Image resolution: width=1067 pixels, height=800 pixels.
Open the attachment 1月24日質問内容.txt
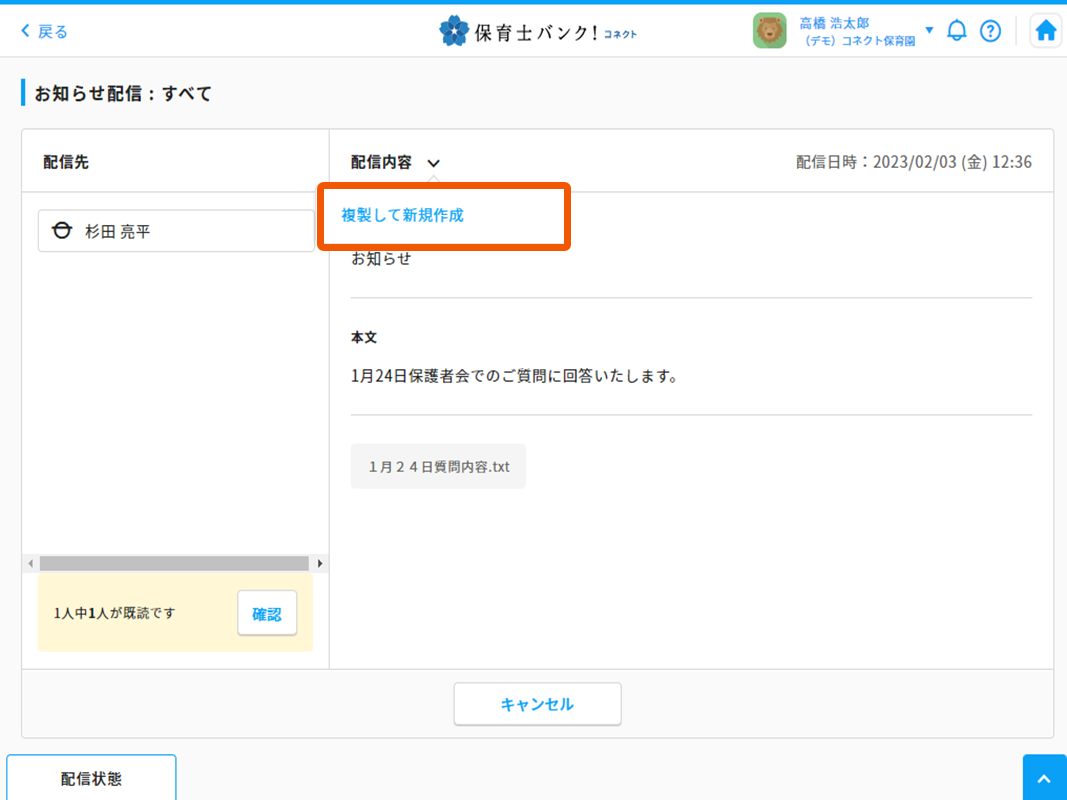438,467
